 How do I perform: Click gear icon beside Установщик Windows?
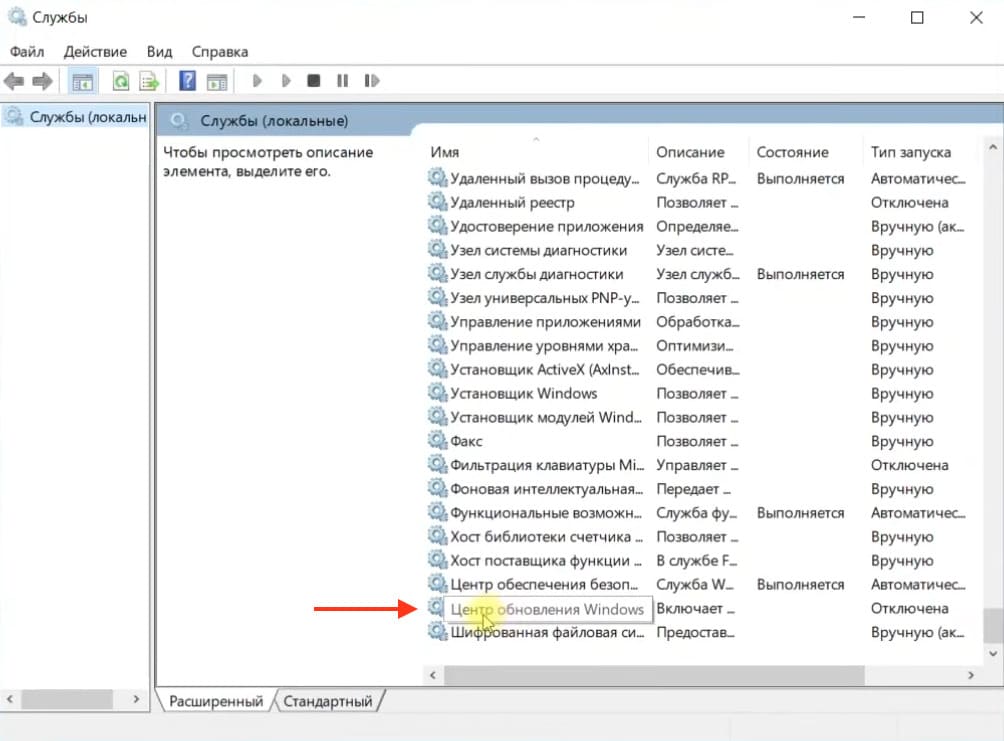point(437,392)
